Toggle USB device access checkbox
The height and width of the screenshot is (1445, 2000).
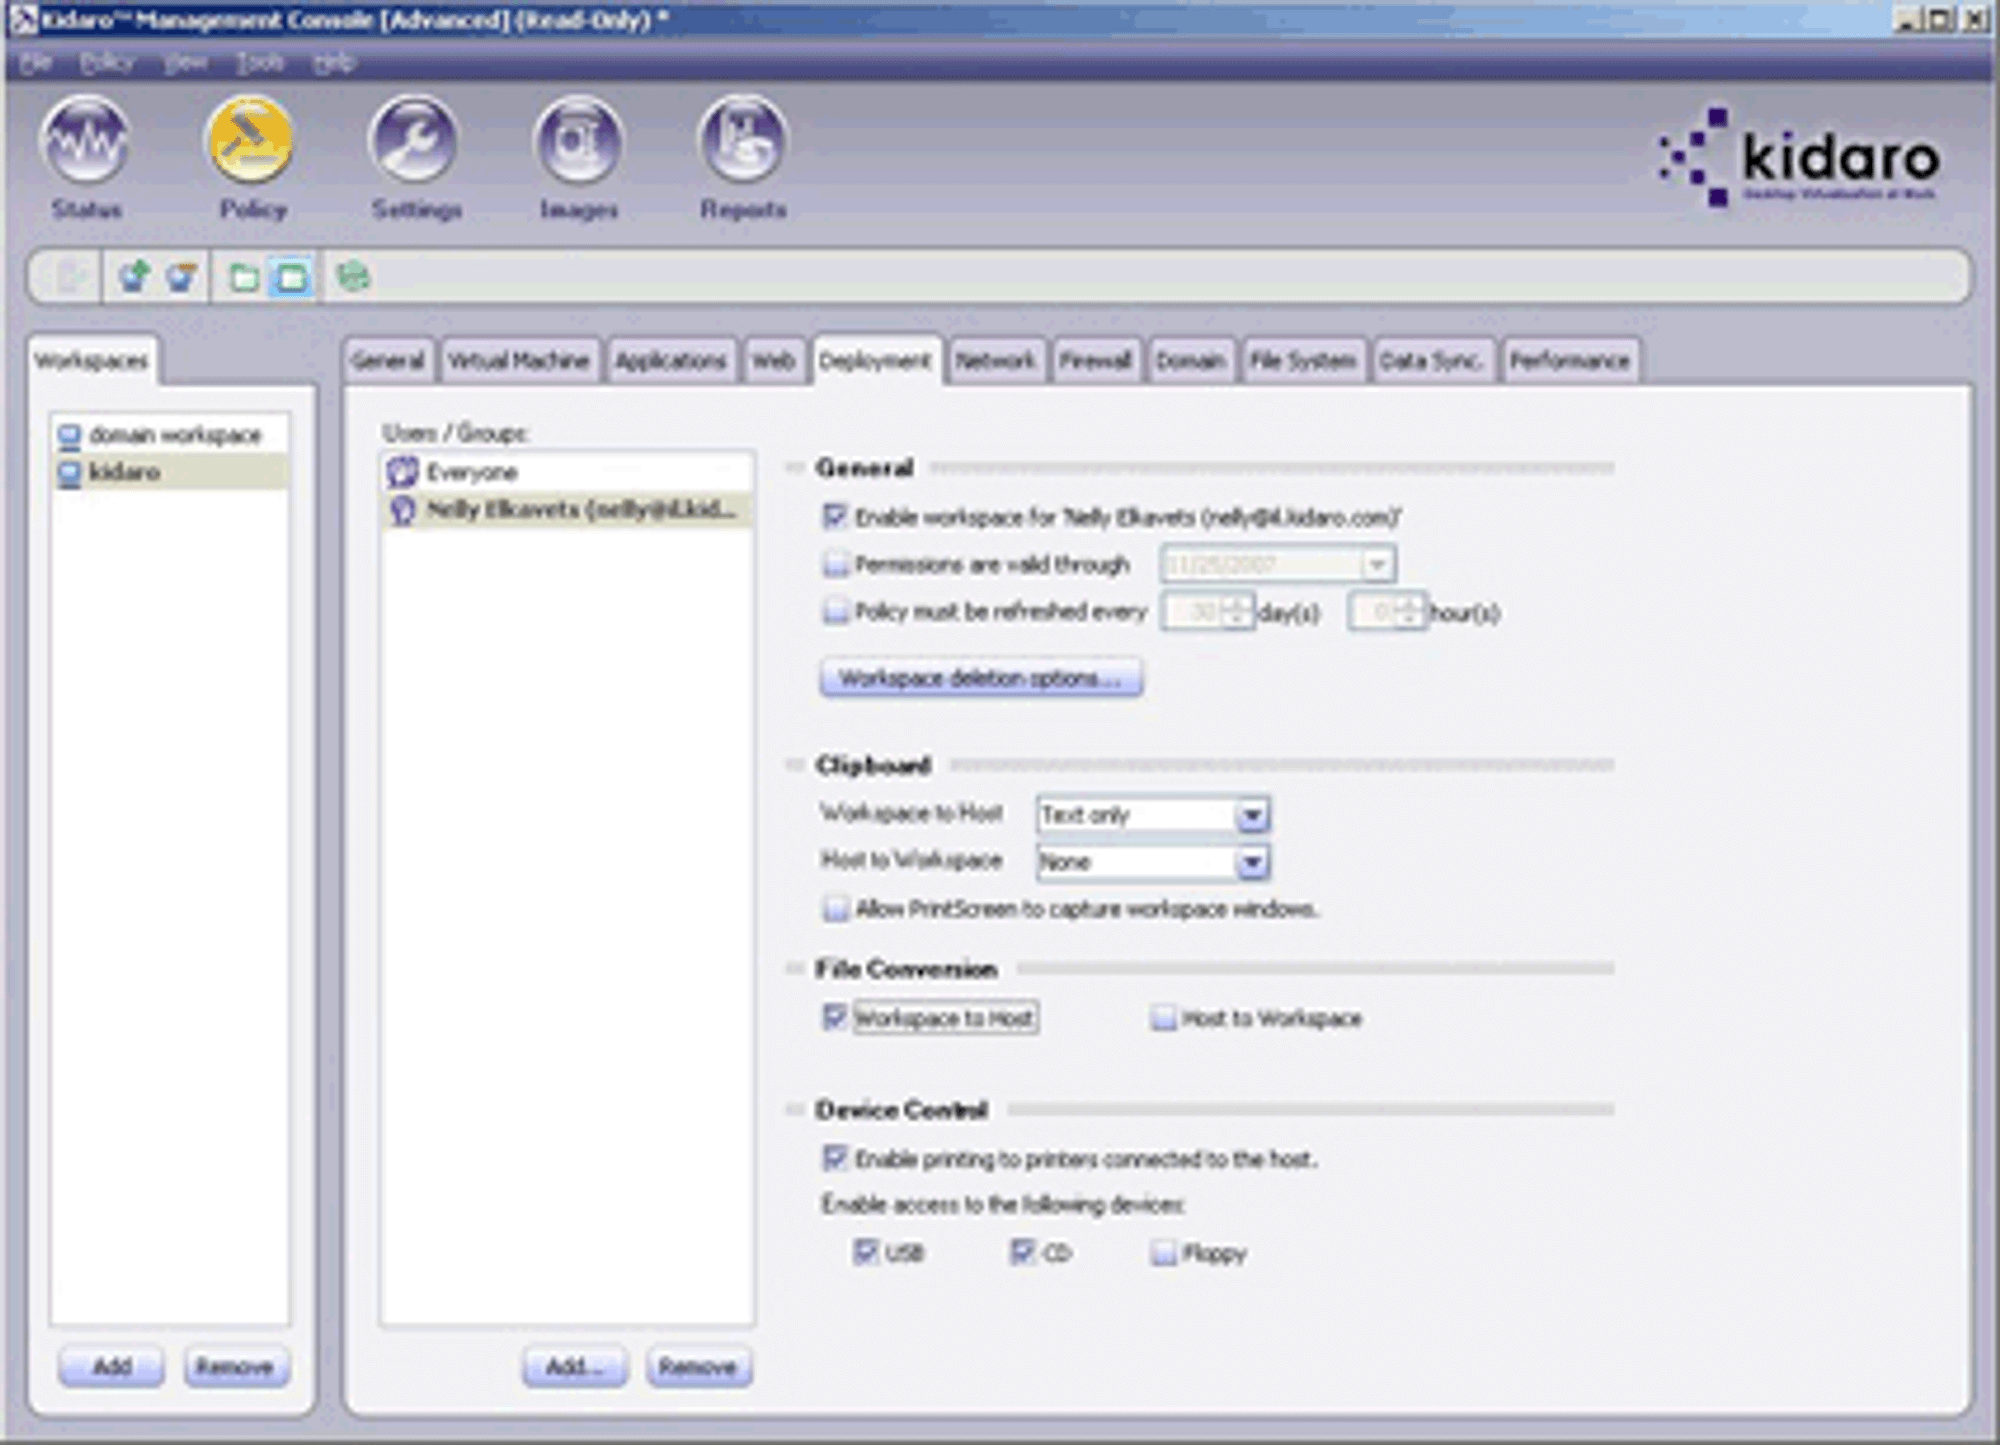(x=865, y=1251)
